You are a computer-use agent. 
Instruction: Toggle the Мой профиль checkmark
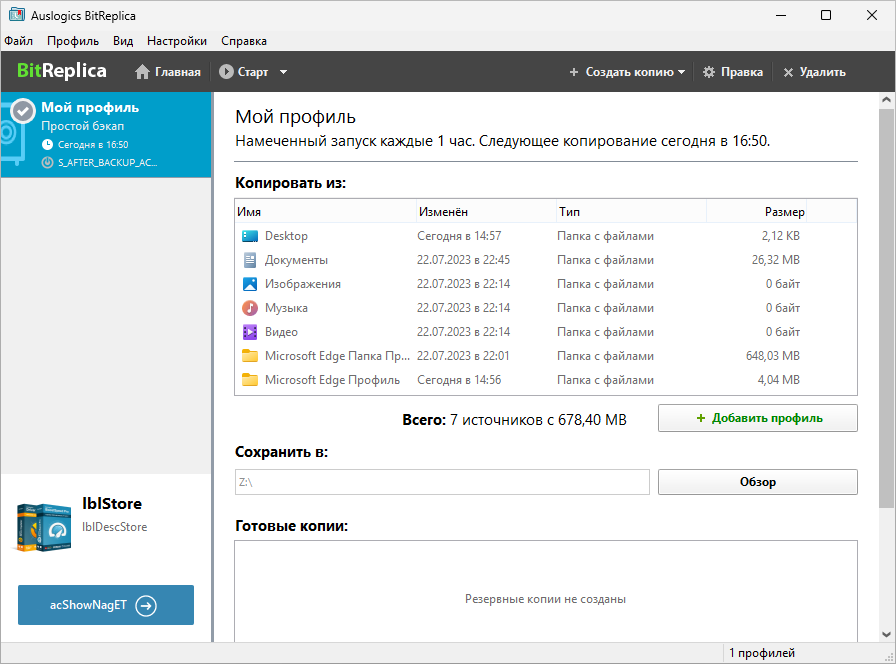coord(23,110)
